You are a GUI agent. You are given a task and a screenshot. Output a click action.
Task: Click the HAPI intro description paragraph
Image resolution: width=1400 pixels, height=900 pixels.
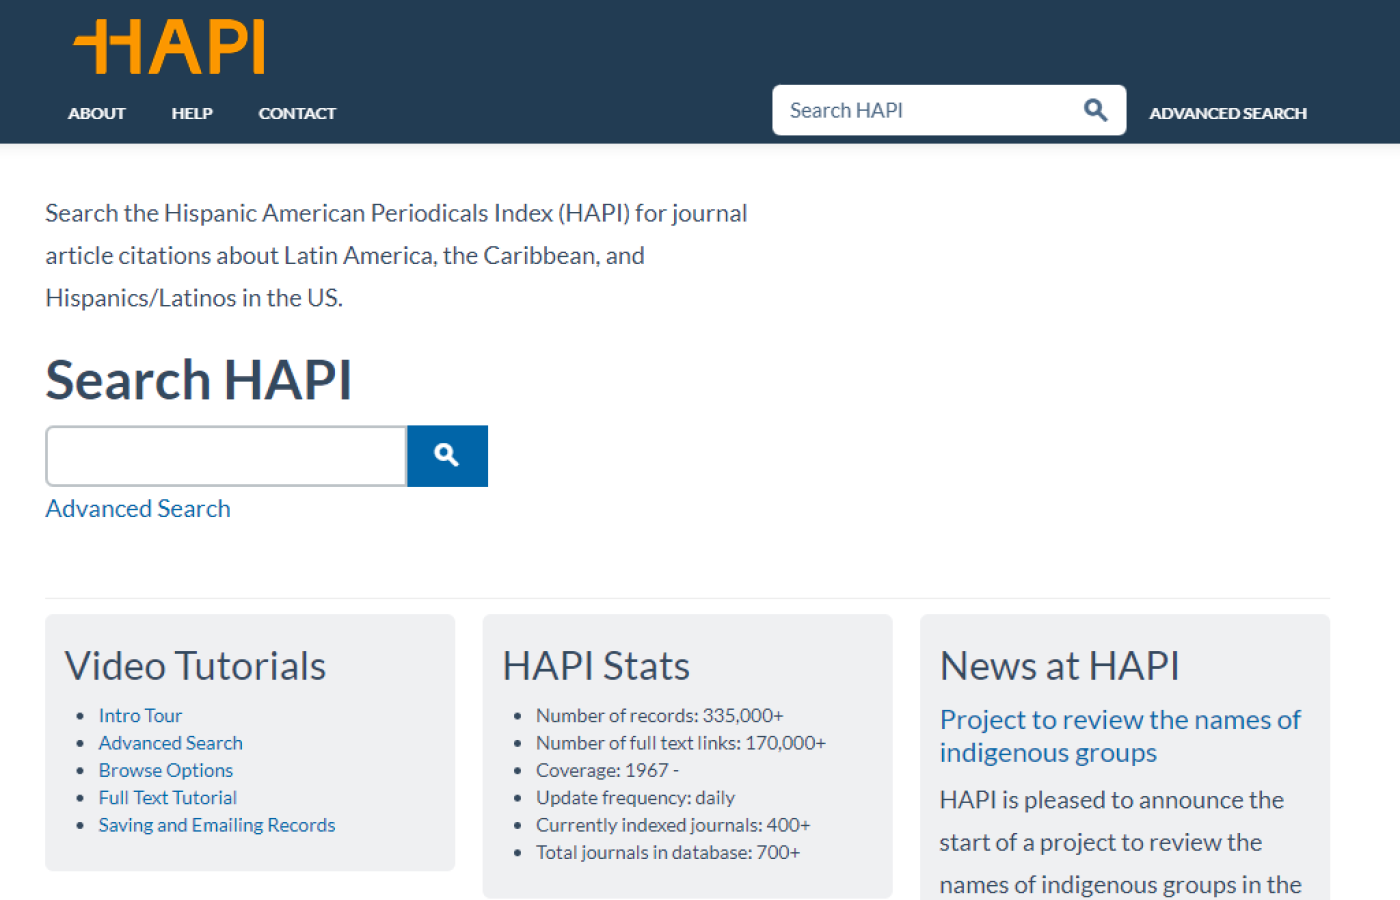(x=396, y=255)
